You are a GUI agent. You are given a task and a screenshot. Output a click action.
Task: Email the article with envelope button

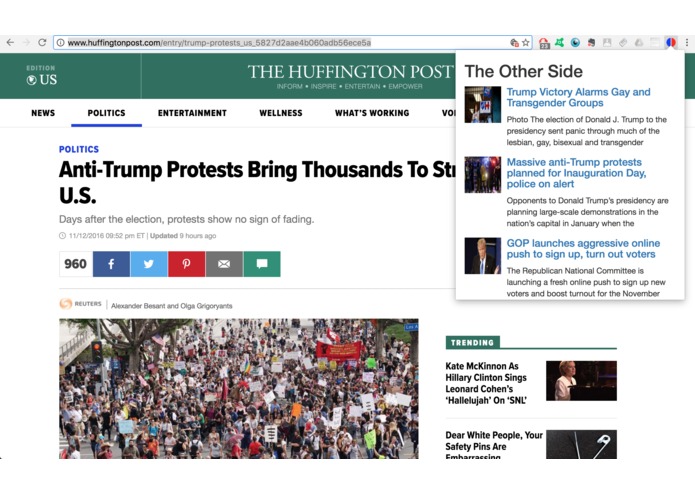click(224, 264)
